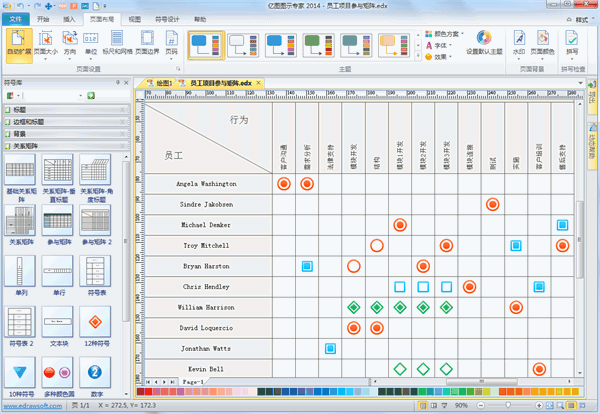
Task: Select the first blue theme thumbnail
Action: [x=206, y=46]
